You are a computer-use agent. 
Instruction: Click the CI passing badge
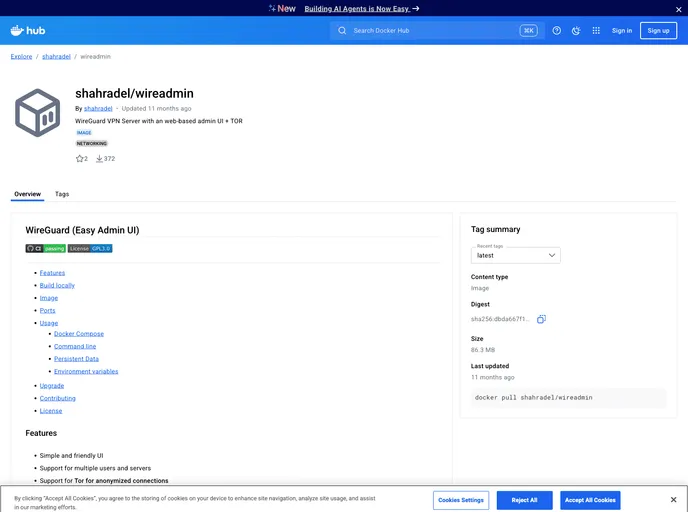click(46, 248)
